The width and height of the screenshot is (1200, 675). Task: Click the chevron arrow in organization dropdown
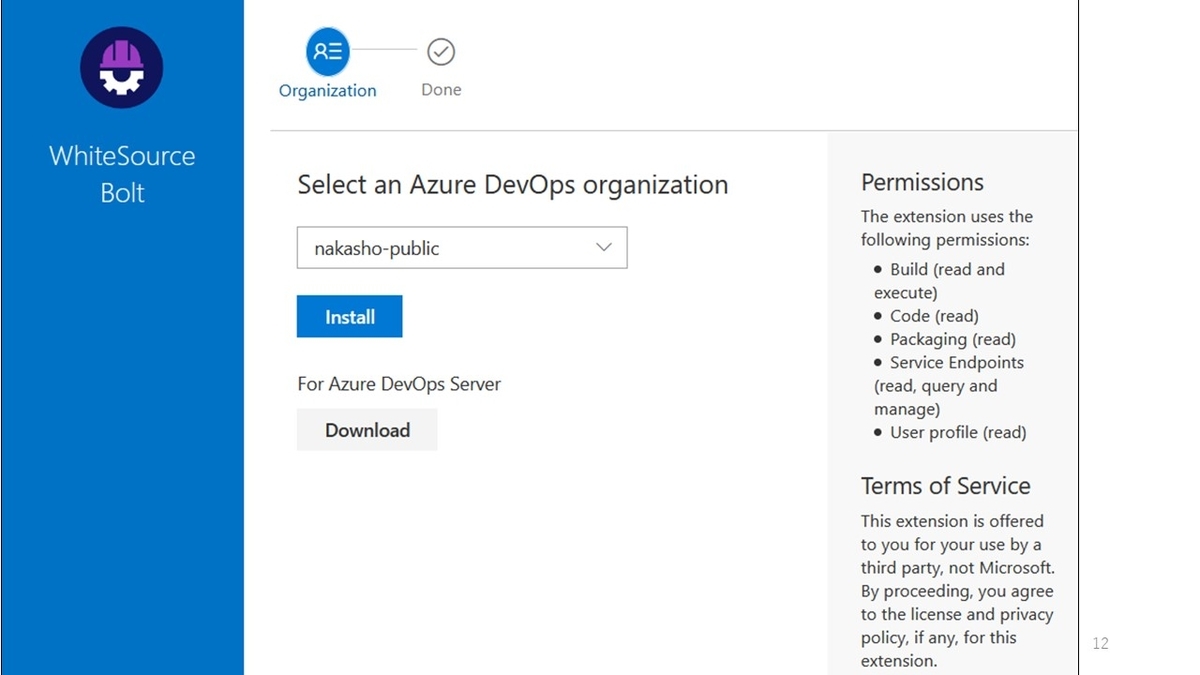click(603, 247)
